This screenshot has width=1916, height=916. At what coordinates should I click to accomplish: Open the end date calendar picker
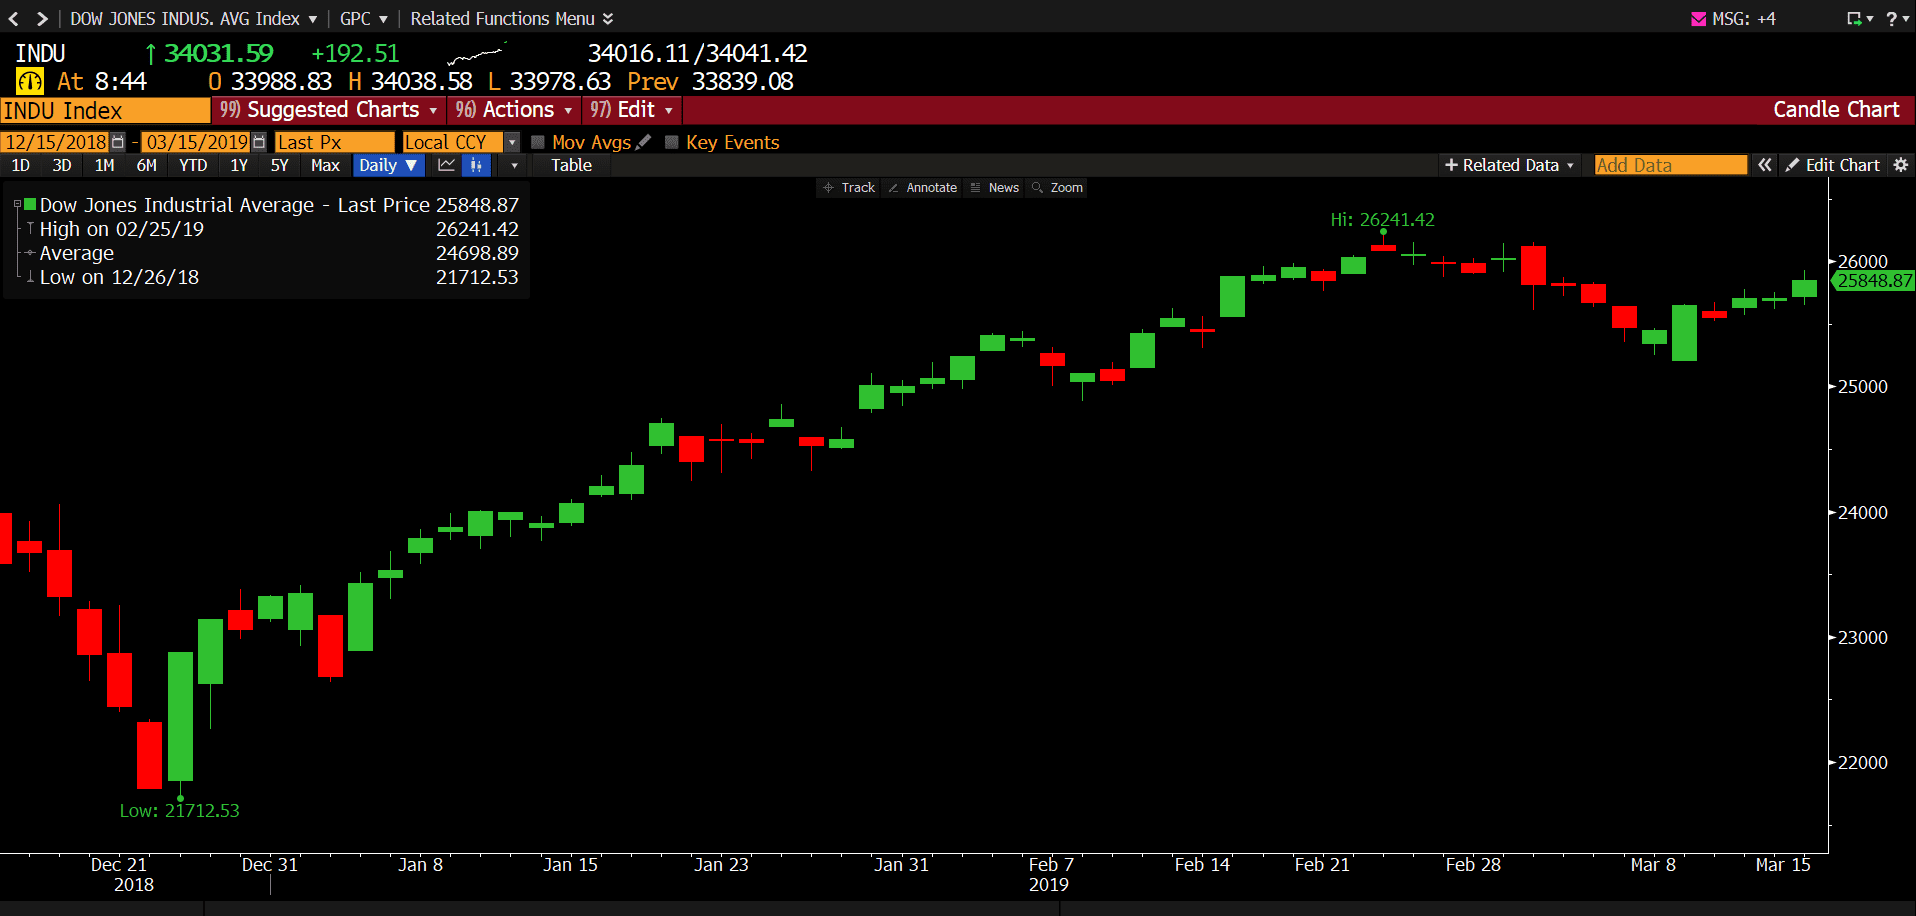pos(259,142)
